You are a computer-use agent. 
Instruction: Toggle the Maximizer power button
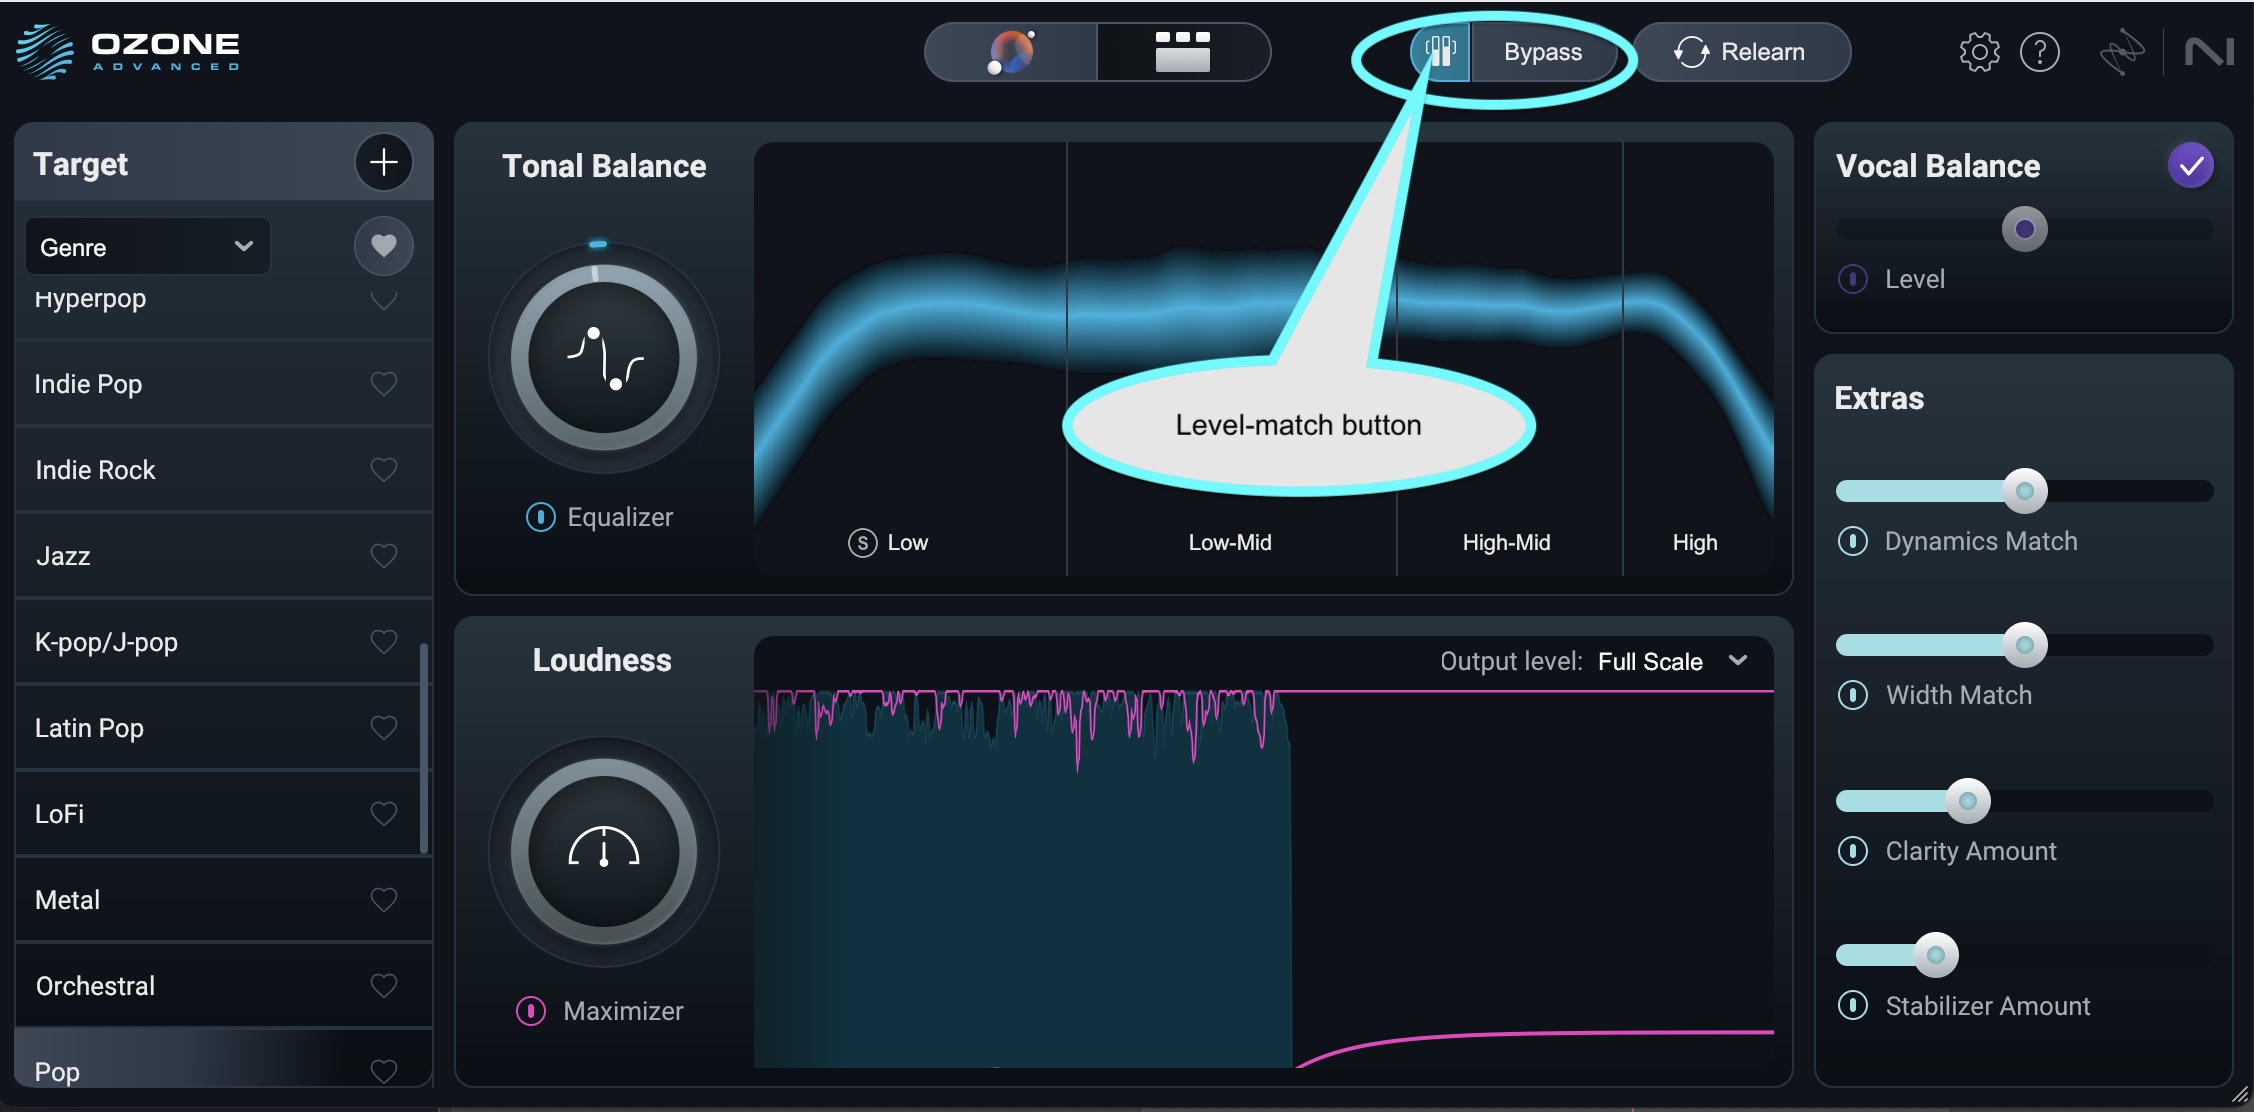pyautogui.click(x=531, y=1011)
